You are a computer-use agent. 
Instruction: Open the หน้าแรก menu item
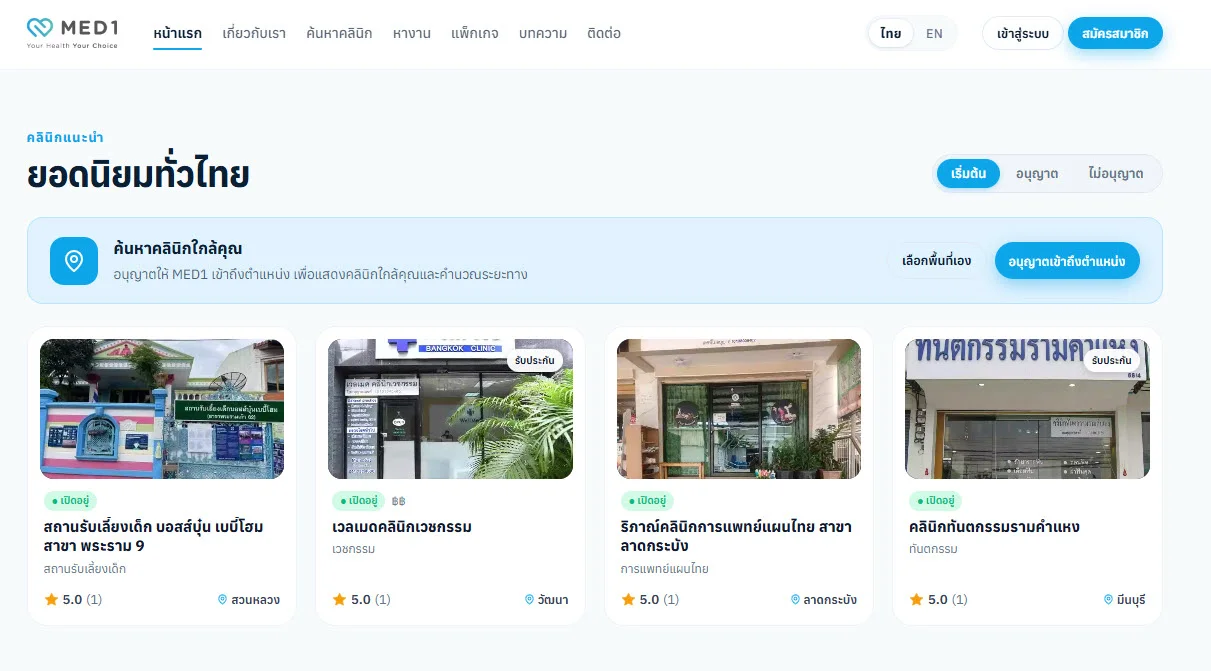click(x=177, y=33)
